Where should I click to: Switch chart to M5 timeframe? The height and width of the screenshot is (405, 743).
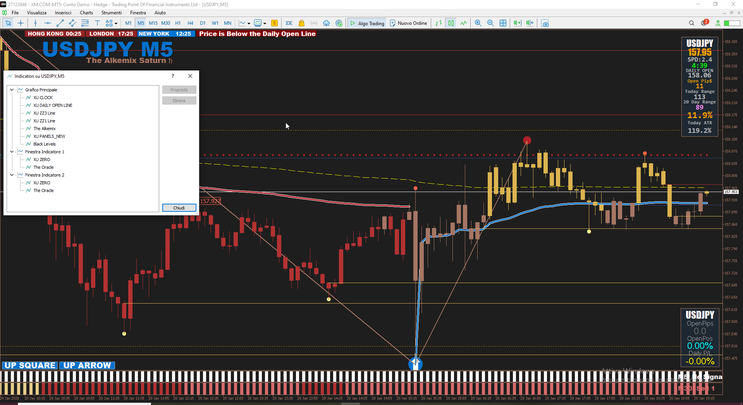click(140, 23)
